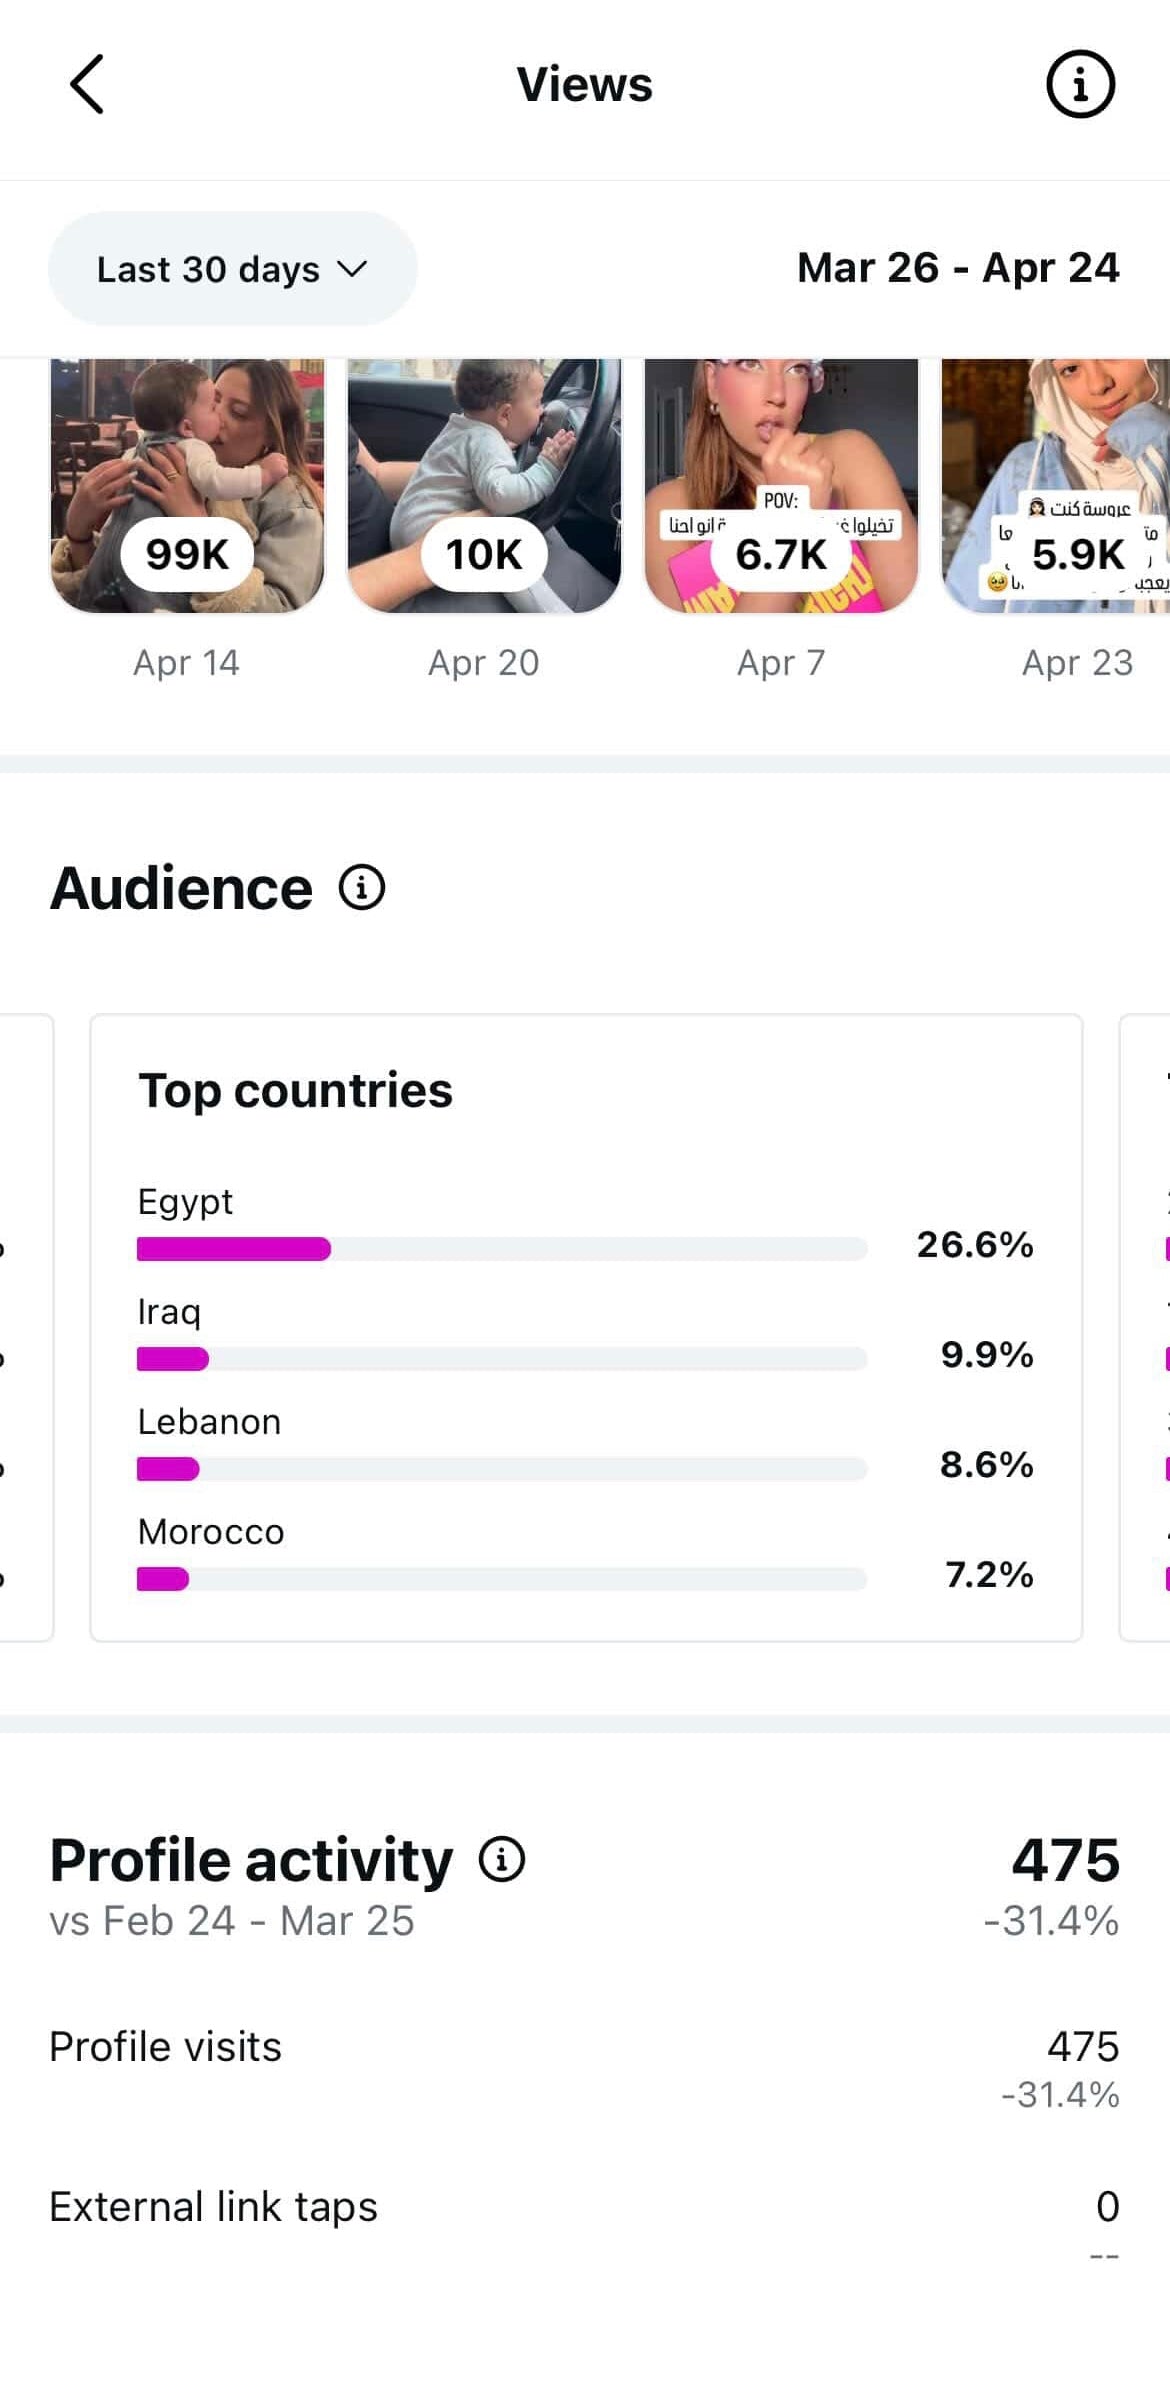Tap the 26.6% value for Egypt
Image resolution: width=1170 pixels, height=2408 pixels.
[975, 1244]
